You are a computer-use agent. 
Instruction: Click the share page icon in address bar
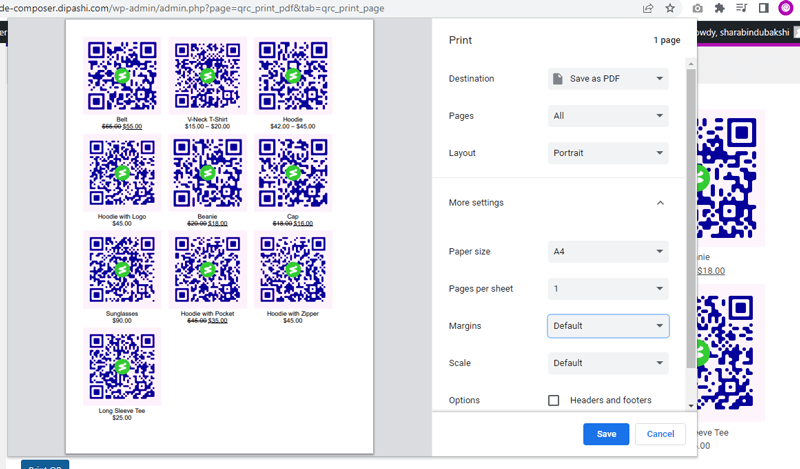tap(648, 8)
